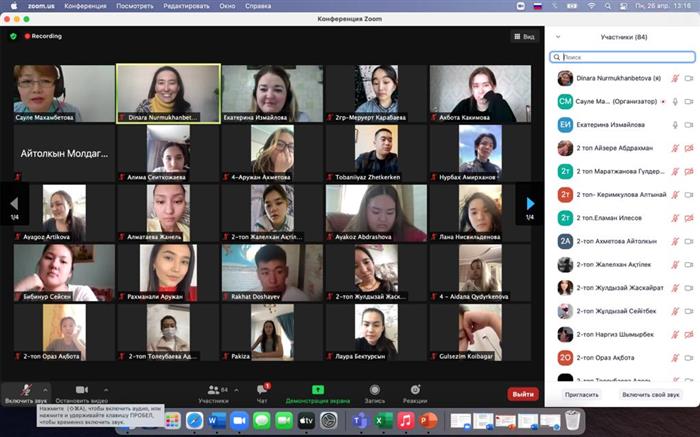This screenshot has height=437, width=700.
Task: Click the red Выйти button
Action: 522,394
